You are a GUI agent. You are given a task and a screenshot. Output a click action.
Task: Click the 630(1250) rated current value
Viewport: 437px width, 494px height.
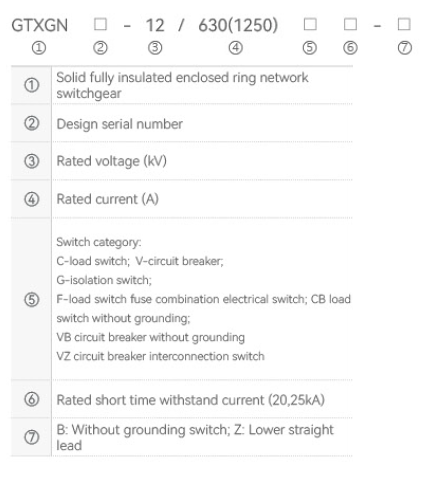(238, 25)
